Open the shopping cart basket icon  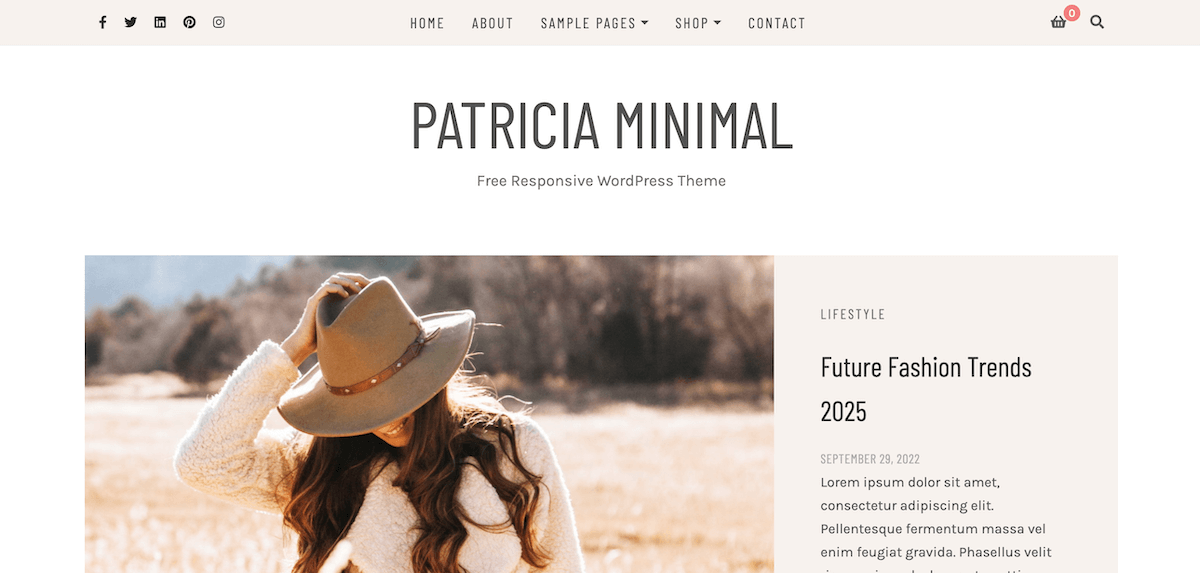[1058, 22]
